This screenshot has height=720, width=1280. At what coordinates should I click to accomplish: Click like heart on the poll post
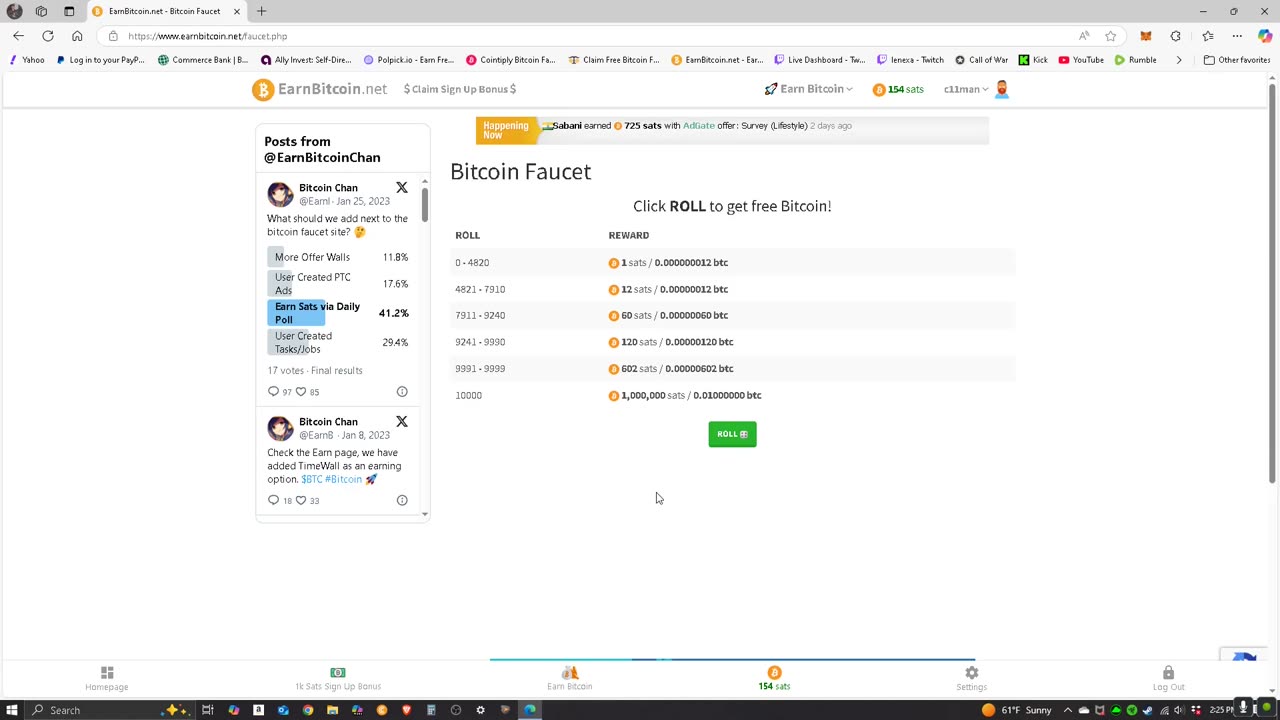[x=300, y=392]
